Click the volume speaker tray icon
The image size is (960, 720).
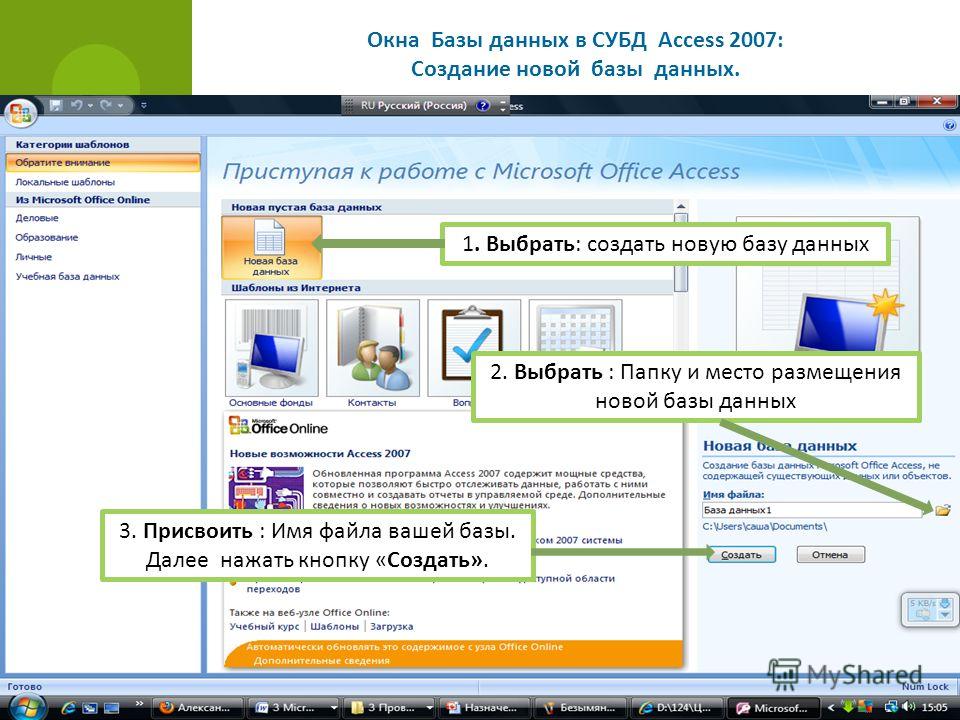(909, 708)
